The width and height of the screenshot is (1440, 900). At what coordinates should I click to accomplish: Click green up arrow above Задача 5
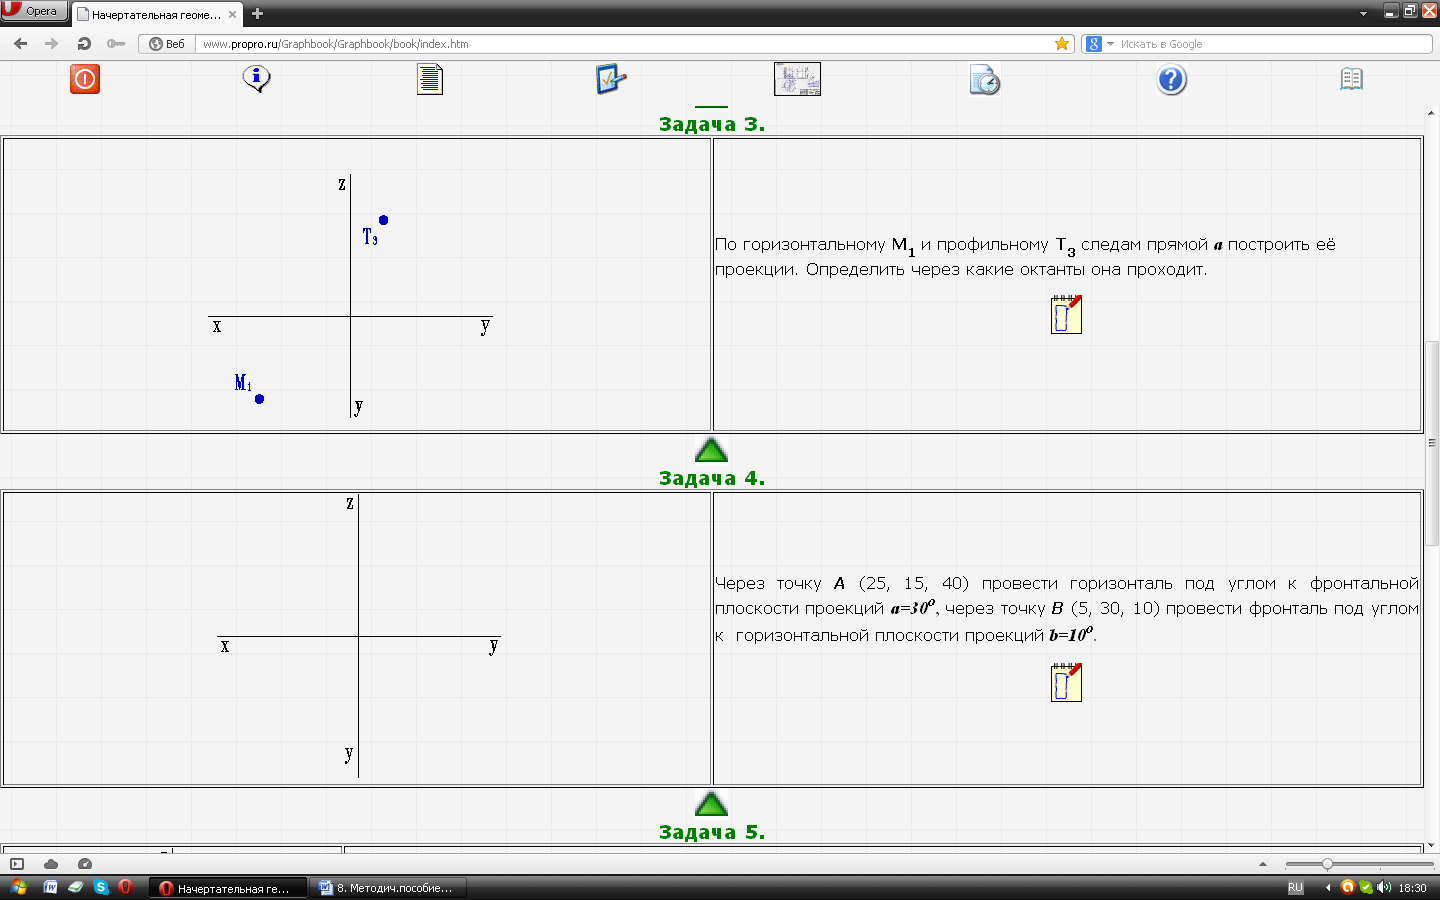click(711, 804)
